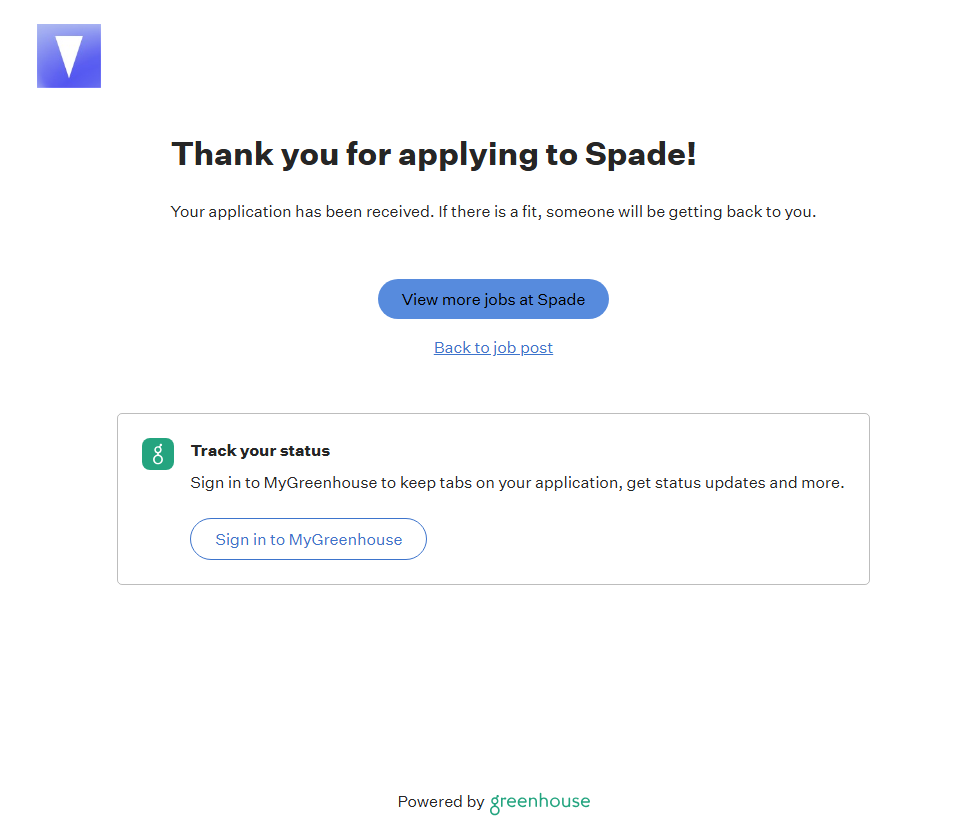Click the green Greenhouse icon beside Track your status
Viewport: 972px width, 837px height.
158,454
